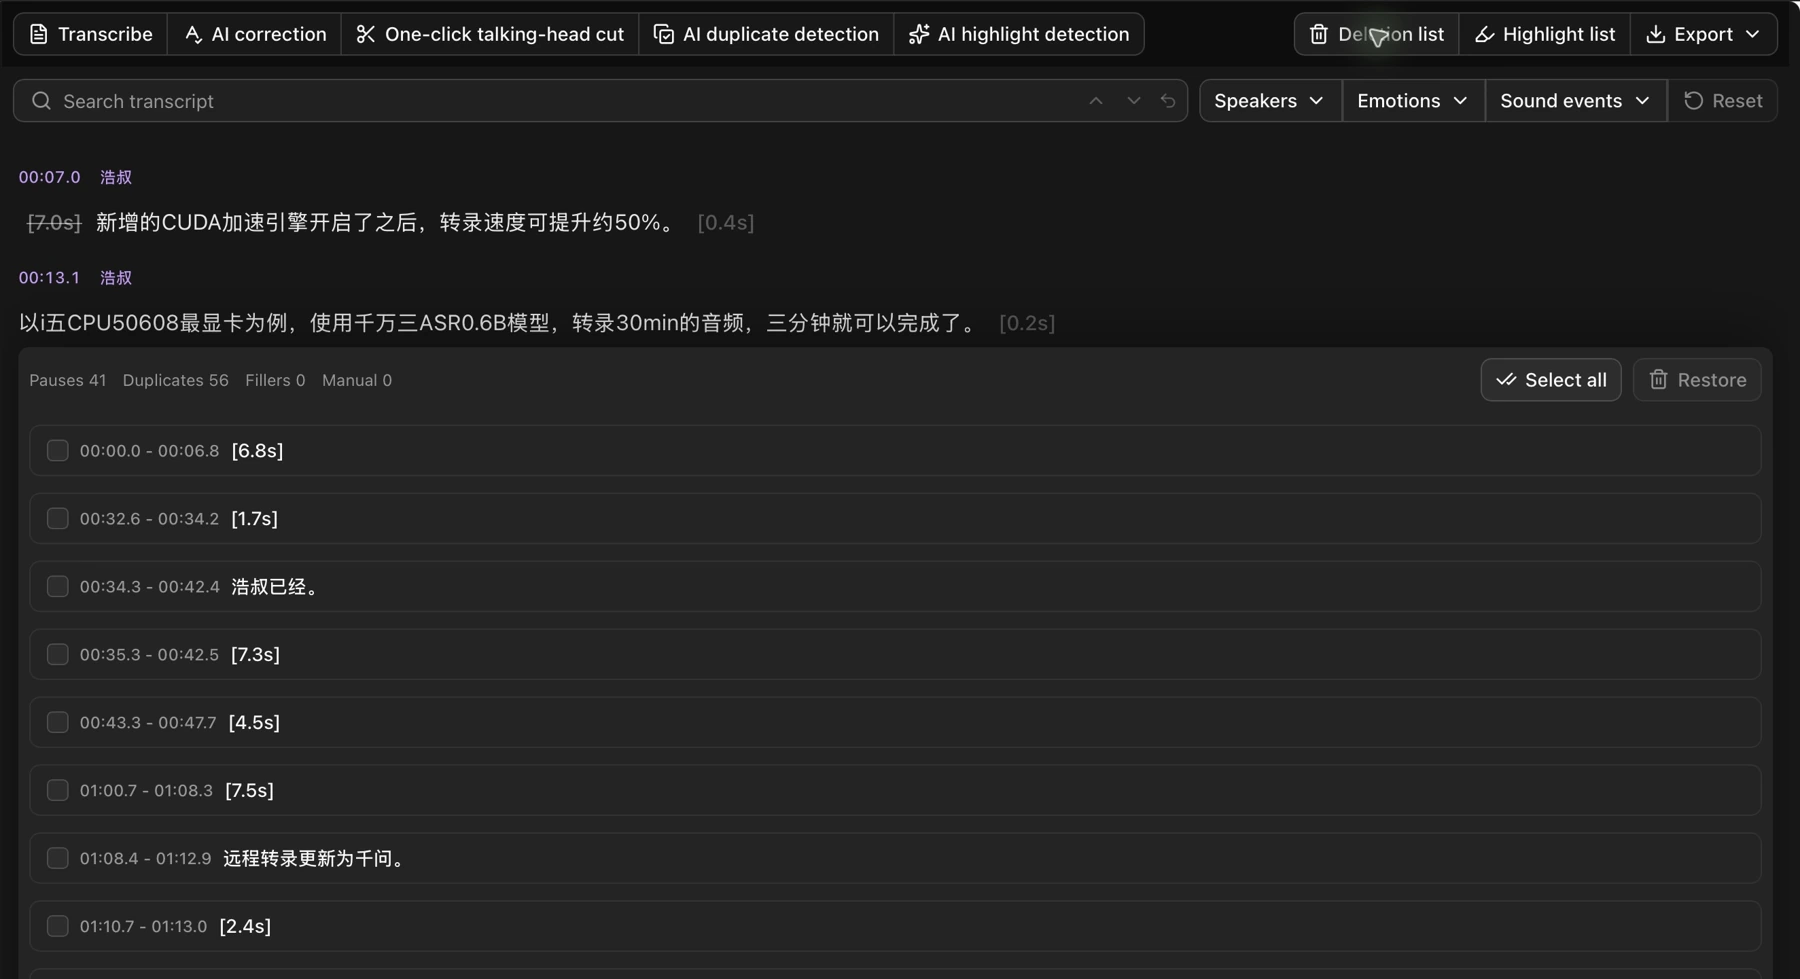Click the highlighter icon in Highlight list
Viewport: 1800px width, 979px height.
(x=1484, y=34)
